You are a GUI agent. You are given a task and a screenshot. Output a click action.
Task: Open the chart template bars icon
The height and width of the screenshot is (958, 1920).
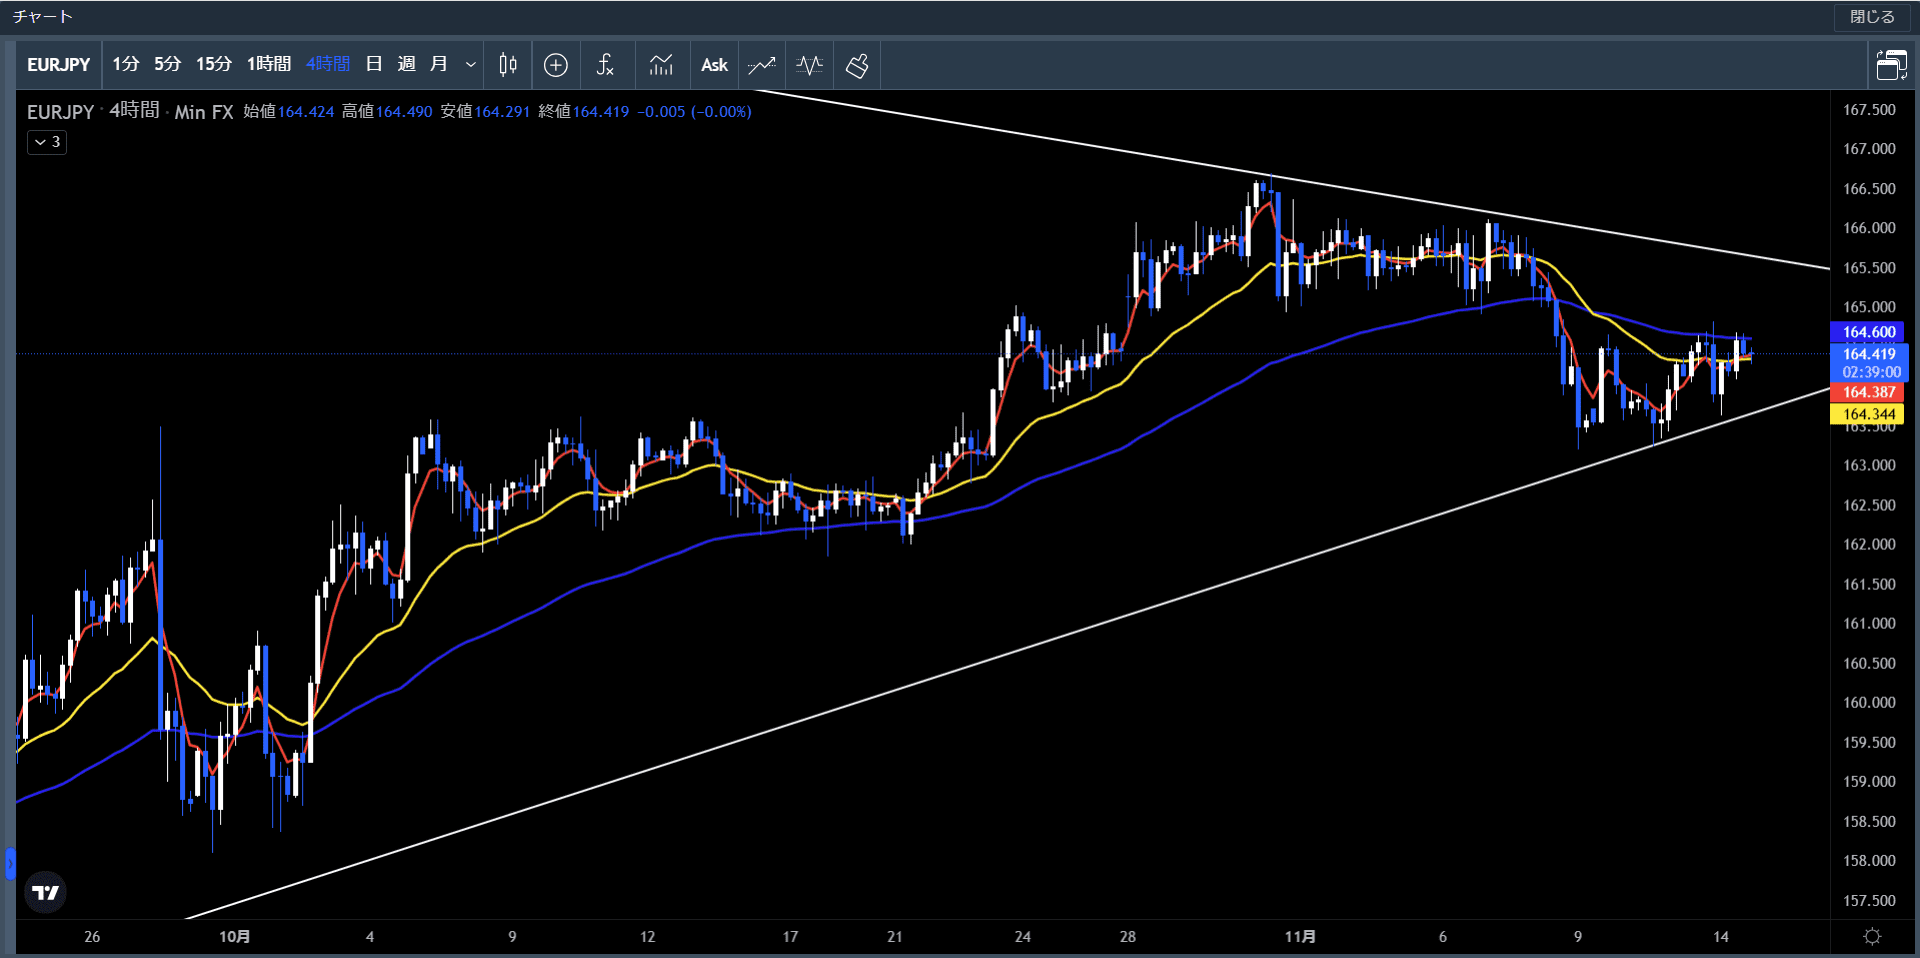[661, 65]
